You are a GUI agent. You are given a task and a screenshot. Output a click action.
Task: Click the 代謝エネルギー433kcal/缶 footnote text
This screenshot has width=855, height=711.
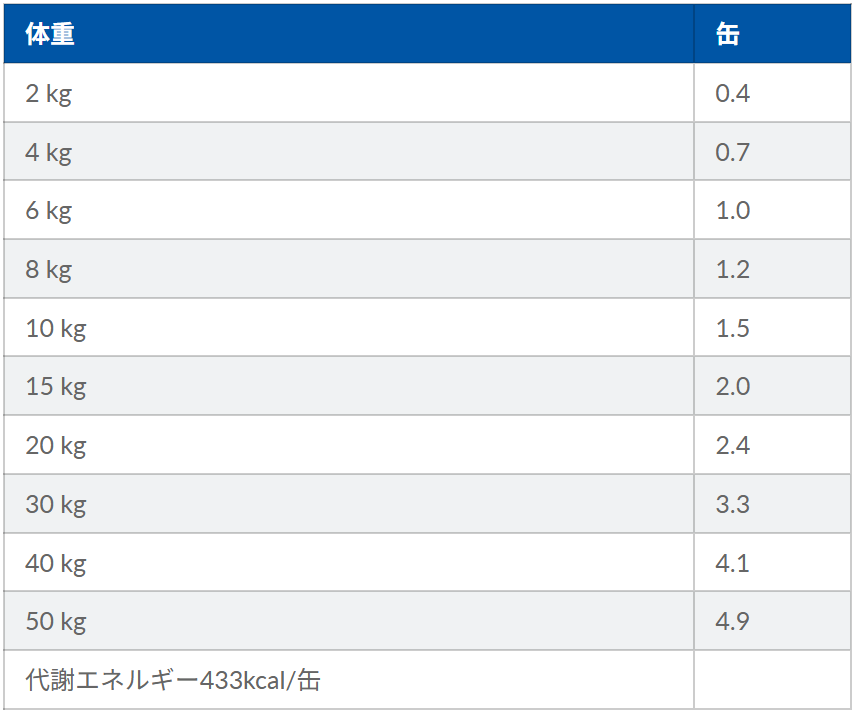click(173, 681)
